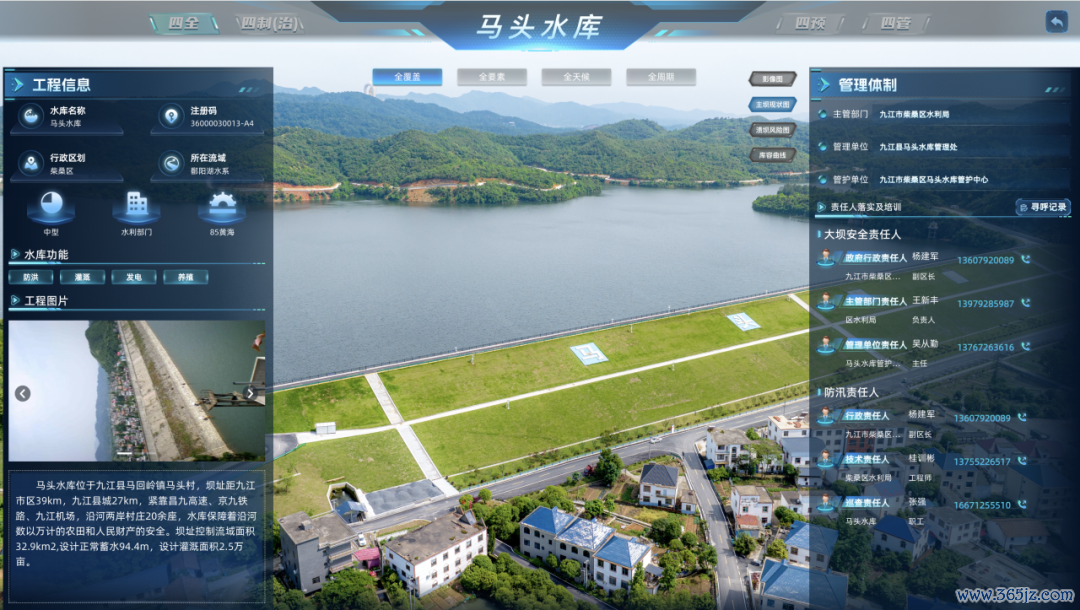Select the 全覆盖 sub-tab

[x=407, y=77]
